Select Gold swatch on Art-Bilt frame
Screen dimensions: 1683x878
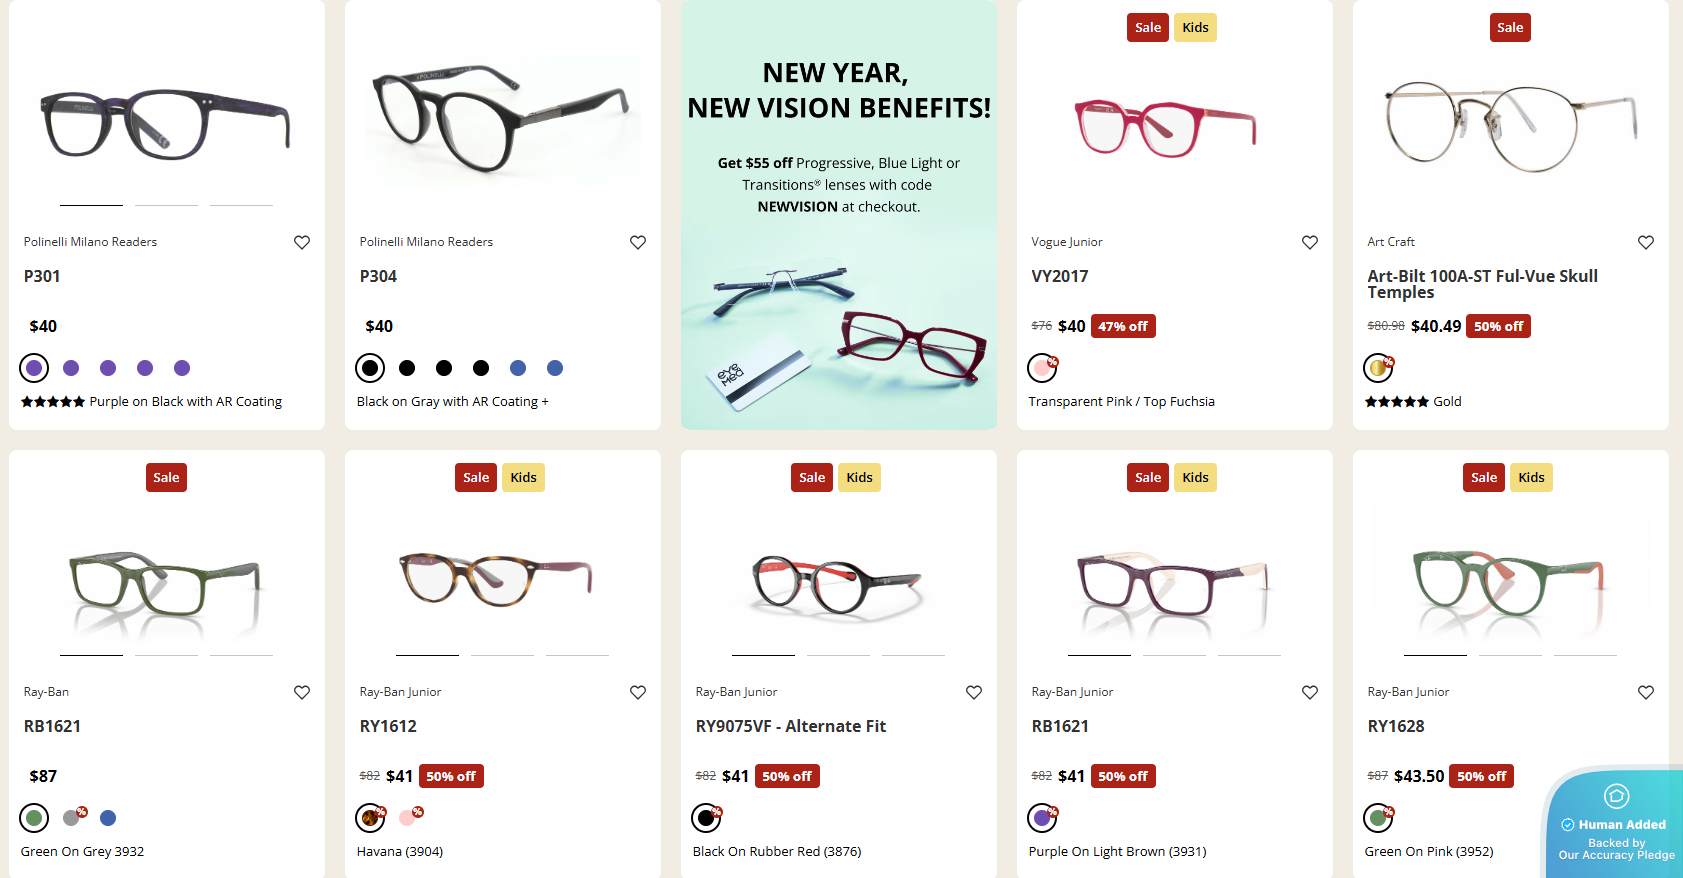1378,368
